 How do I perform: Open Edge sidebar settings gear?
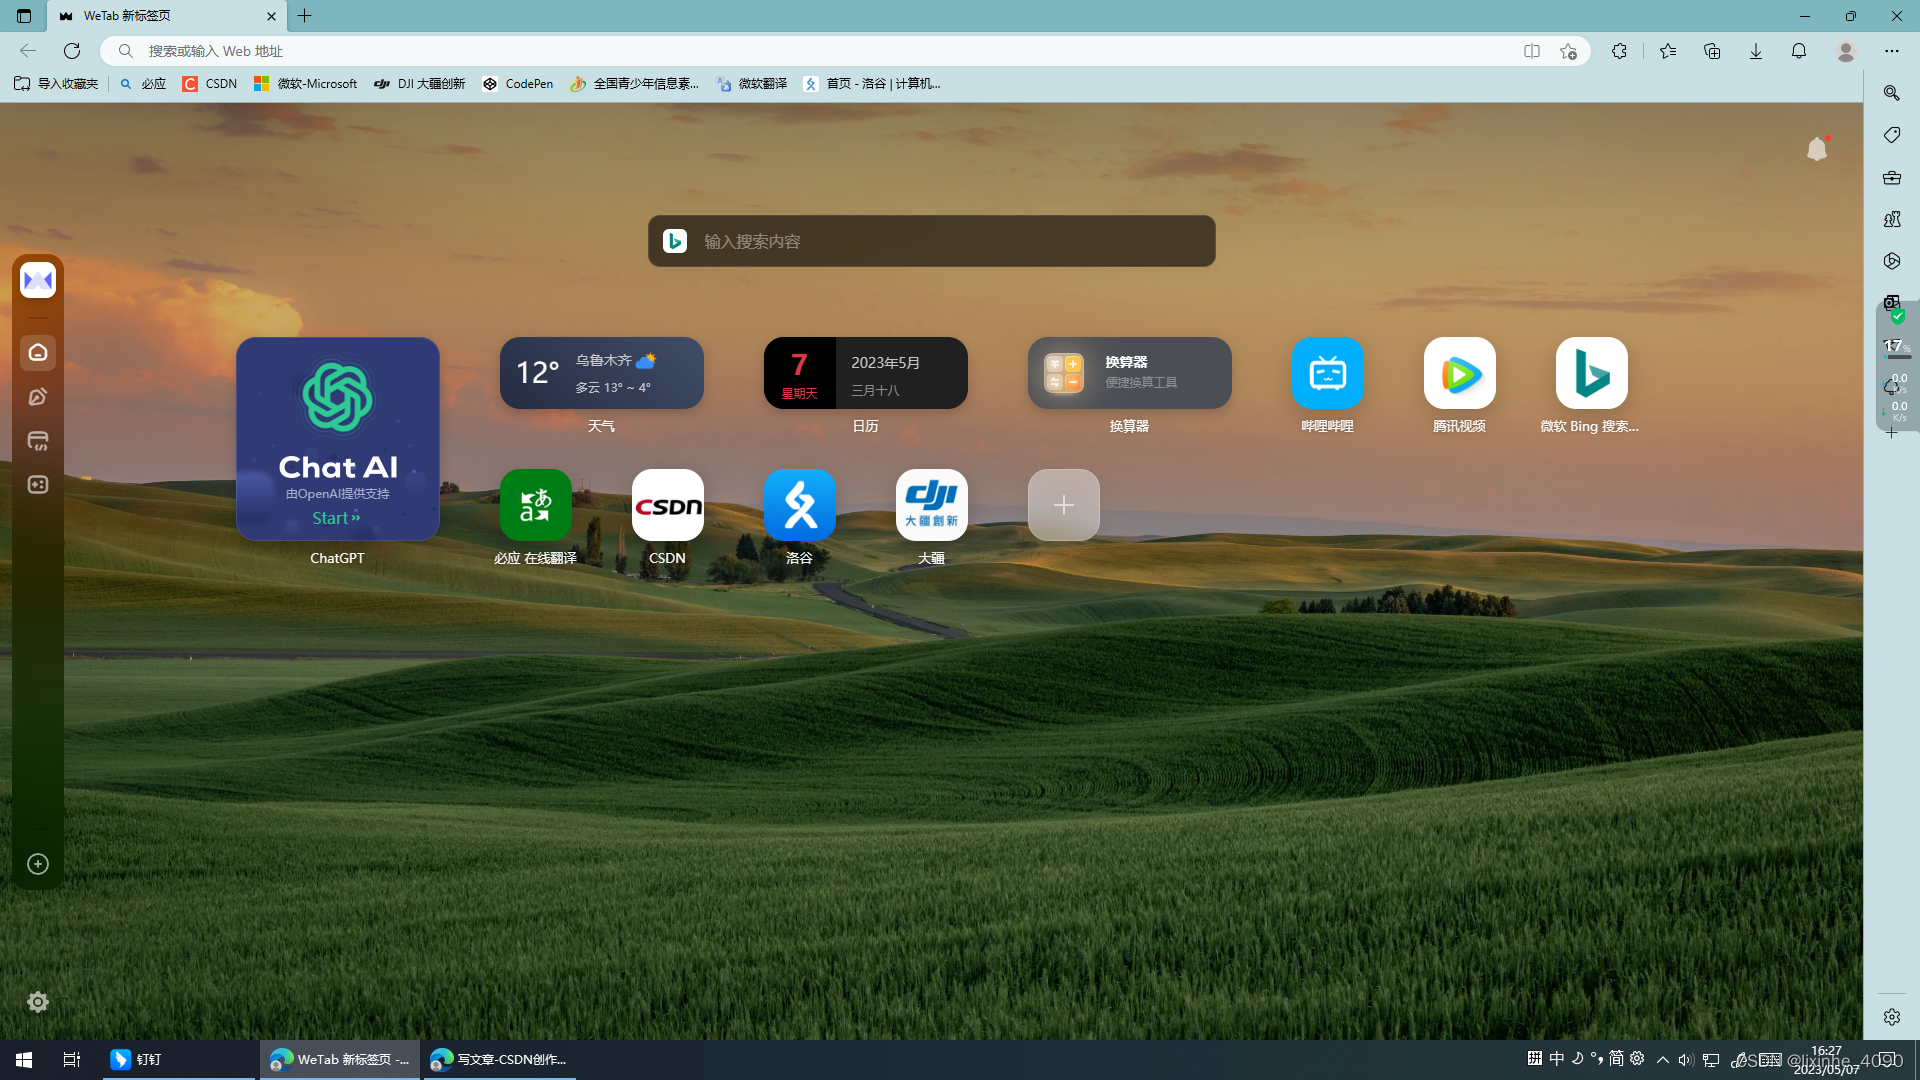[1892, 1017]
